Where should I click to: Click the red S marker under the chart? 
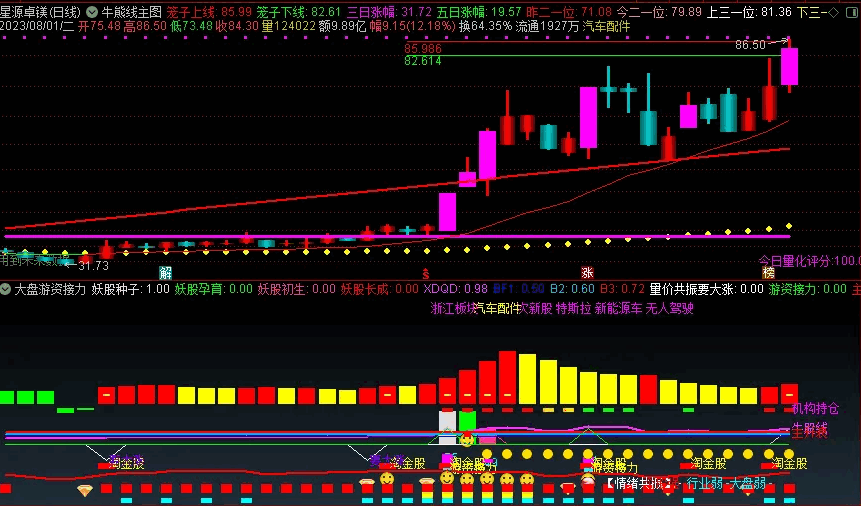click(x=426, y=273)
